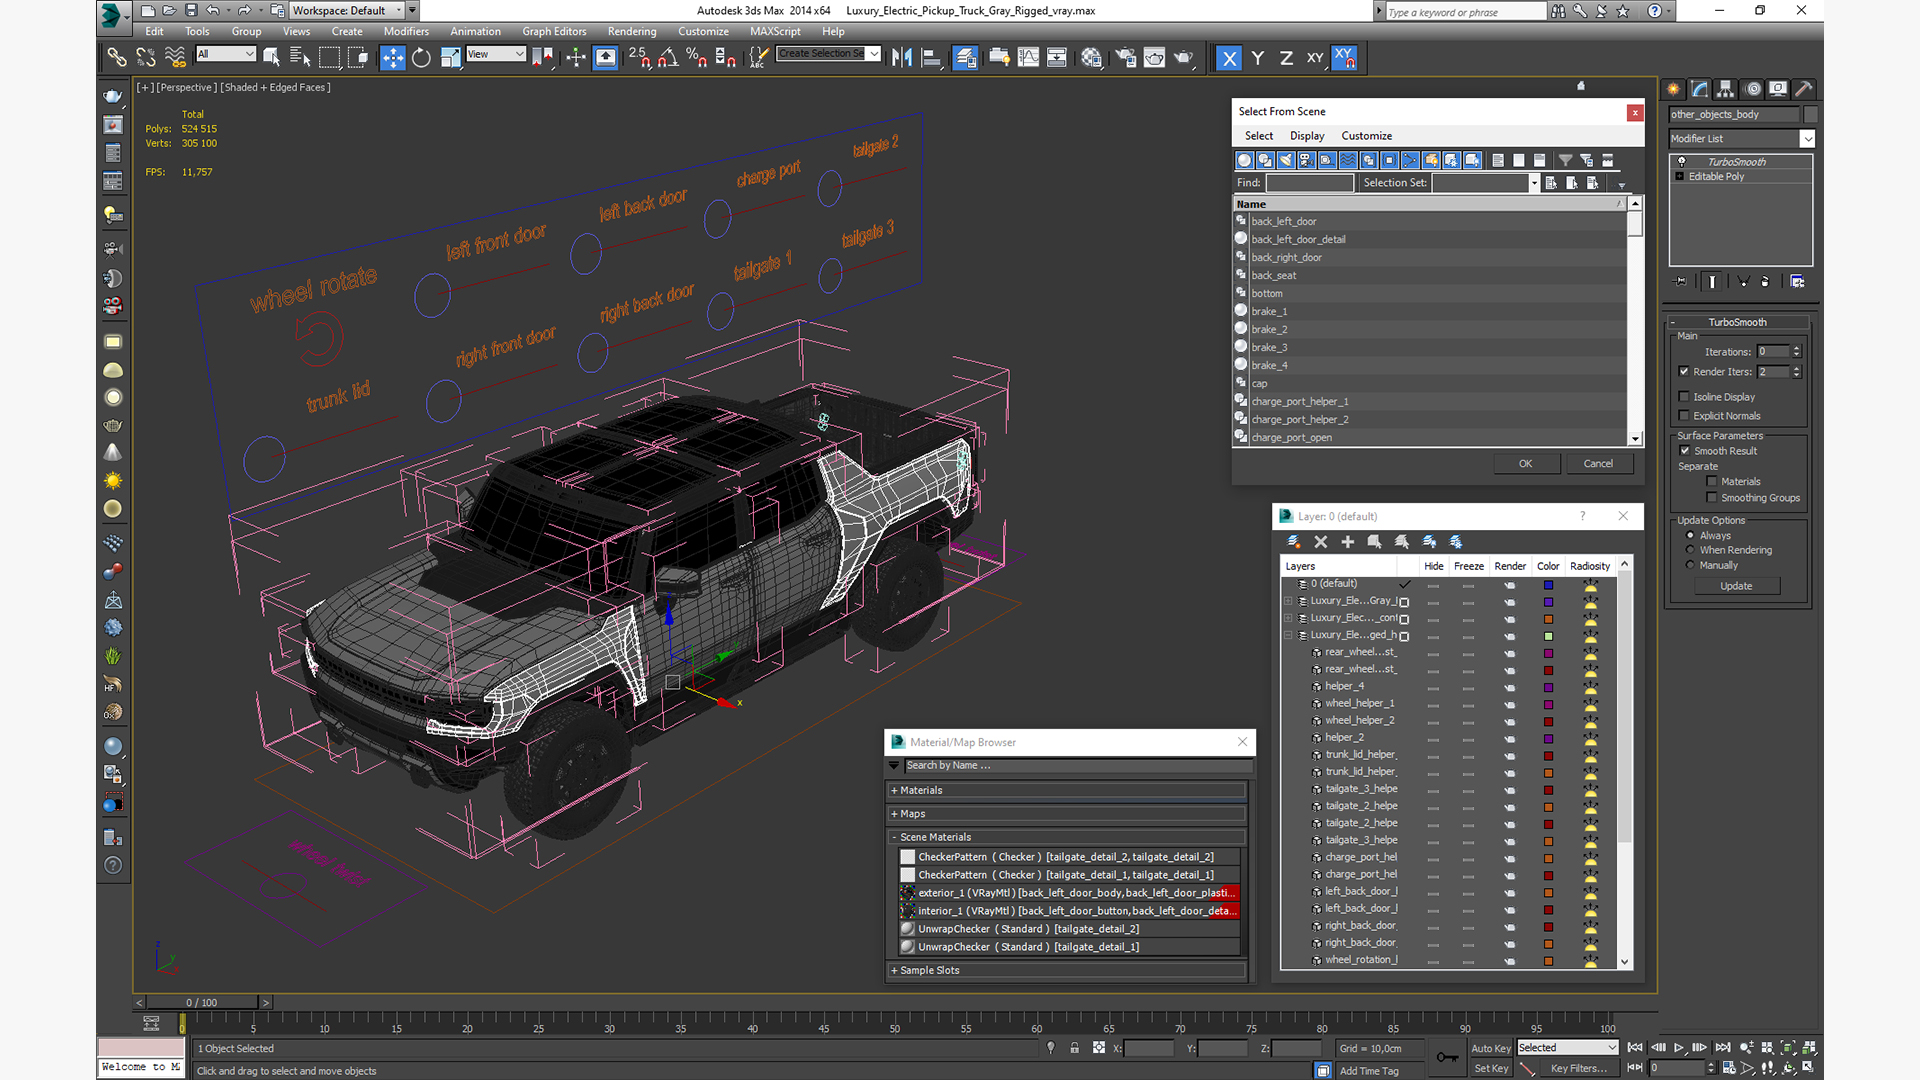
Task: Open the Rendering menu
Action: coord(632,31)
